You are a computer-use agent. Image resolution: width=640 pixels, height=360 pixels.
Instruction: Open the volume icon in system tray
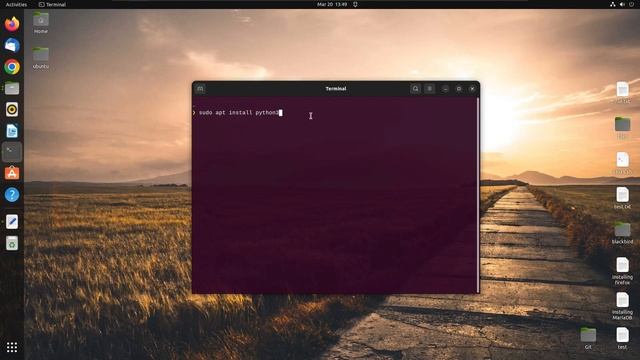622,4
